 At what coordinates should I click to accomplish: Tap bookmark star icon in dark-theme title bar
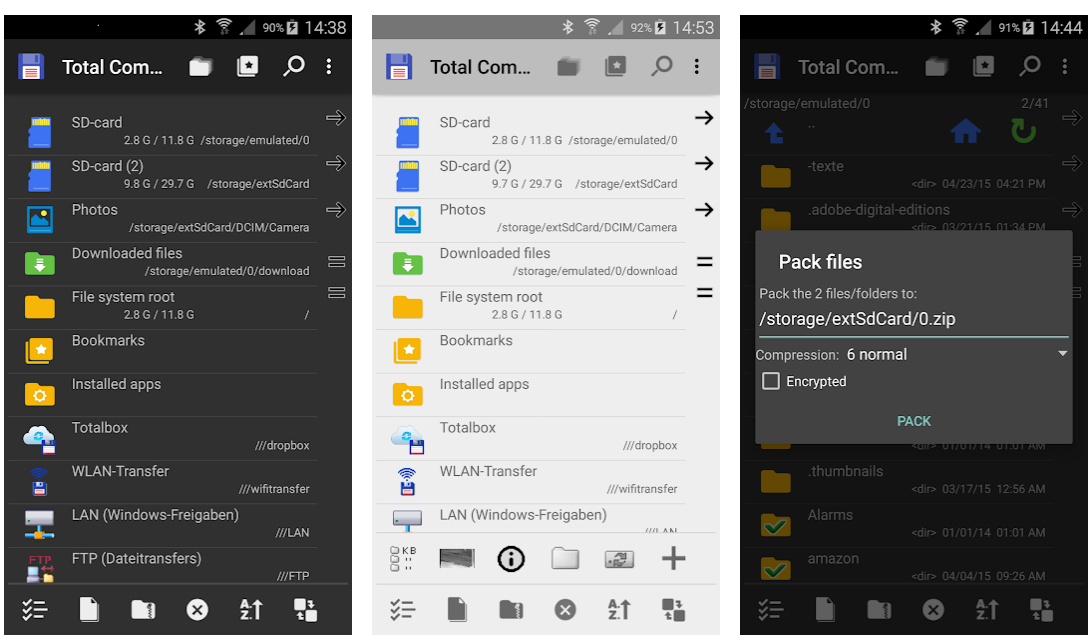pyautogui.click(x=247, y=67)
